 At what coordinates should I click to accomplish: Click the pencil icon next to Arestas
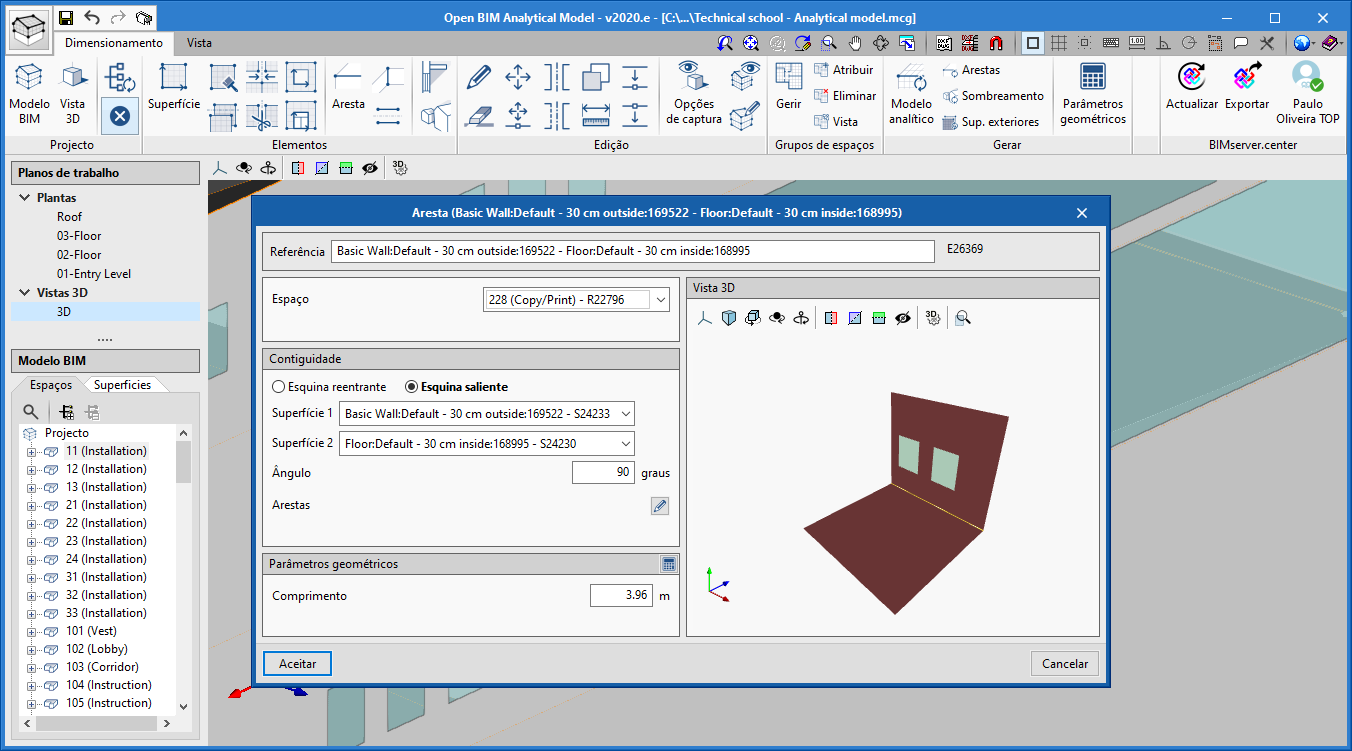click(x=660, y=506)
